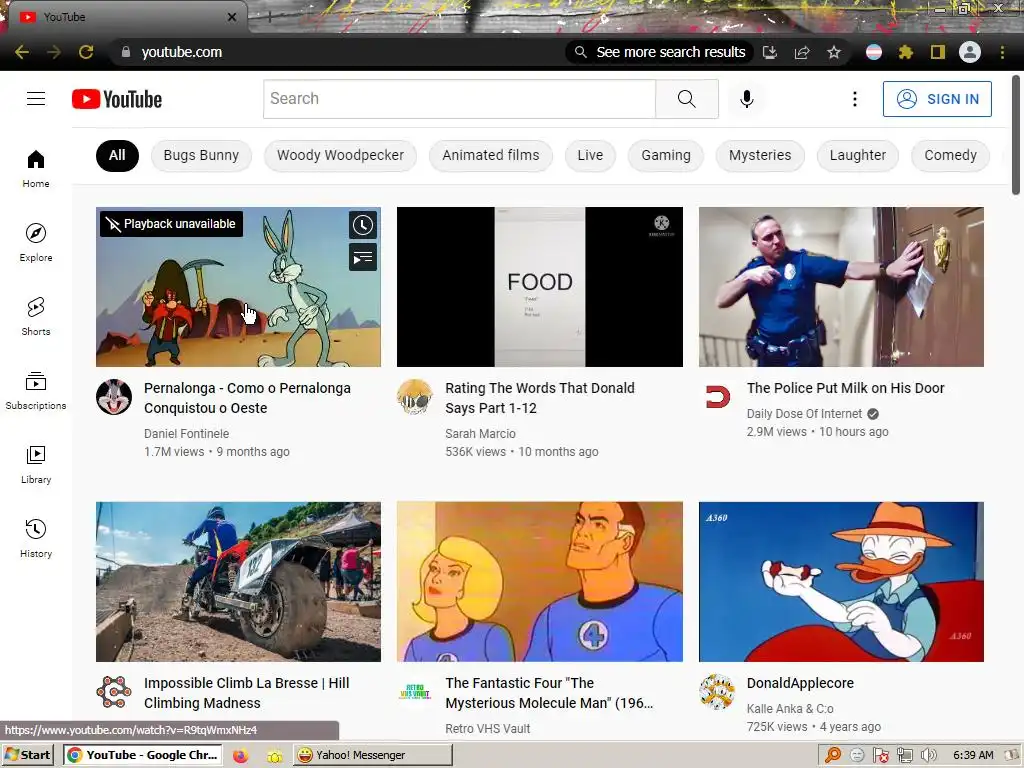Add Pernalonga video to Watch Later
This screenshot has height=768, width=1024.
coord(362,225)
